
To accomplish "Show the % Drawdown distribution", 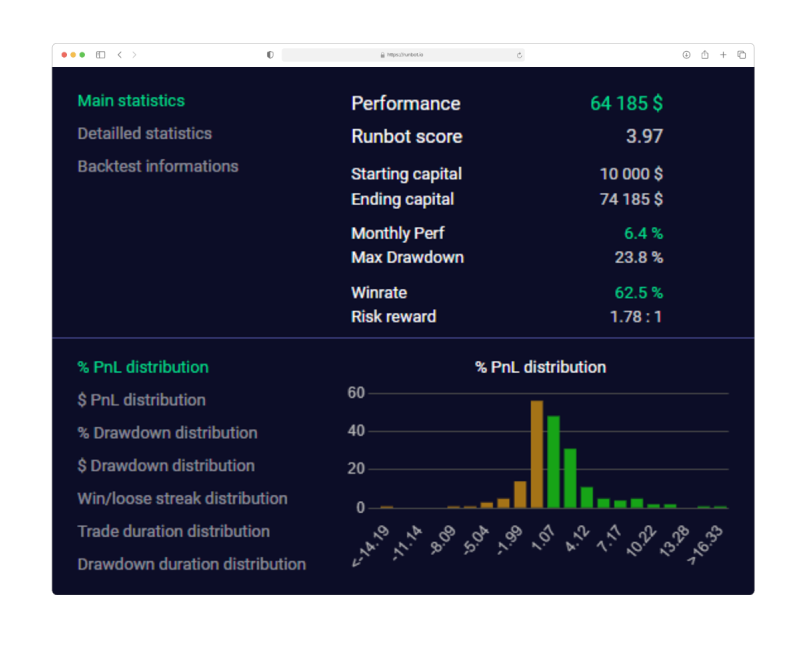I will pyautogui.click(x=167, y=432).
